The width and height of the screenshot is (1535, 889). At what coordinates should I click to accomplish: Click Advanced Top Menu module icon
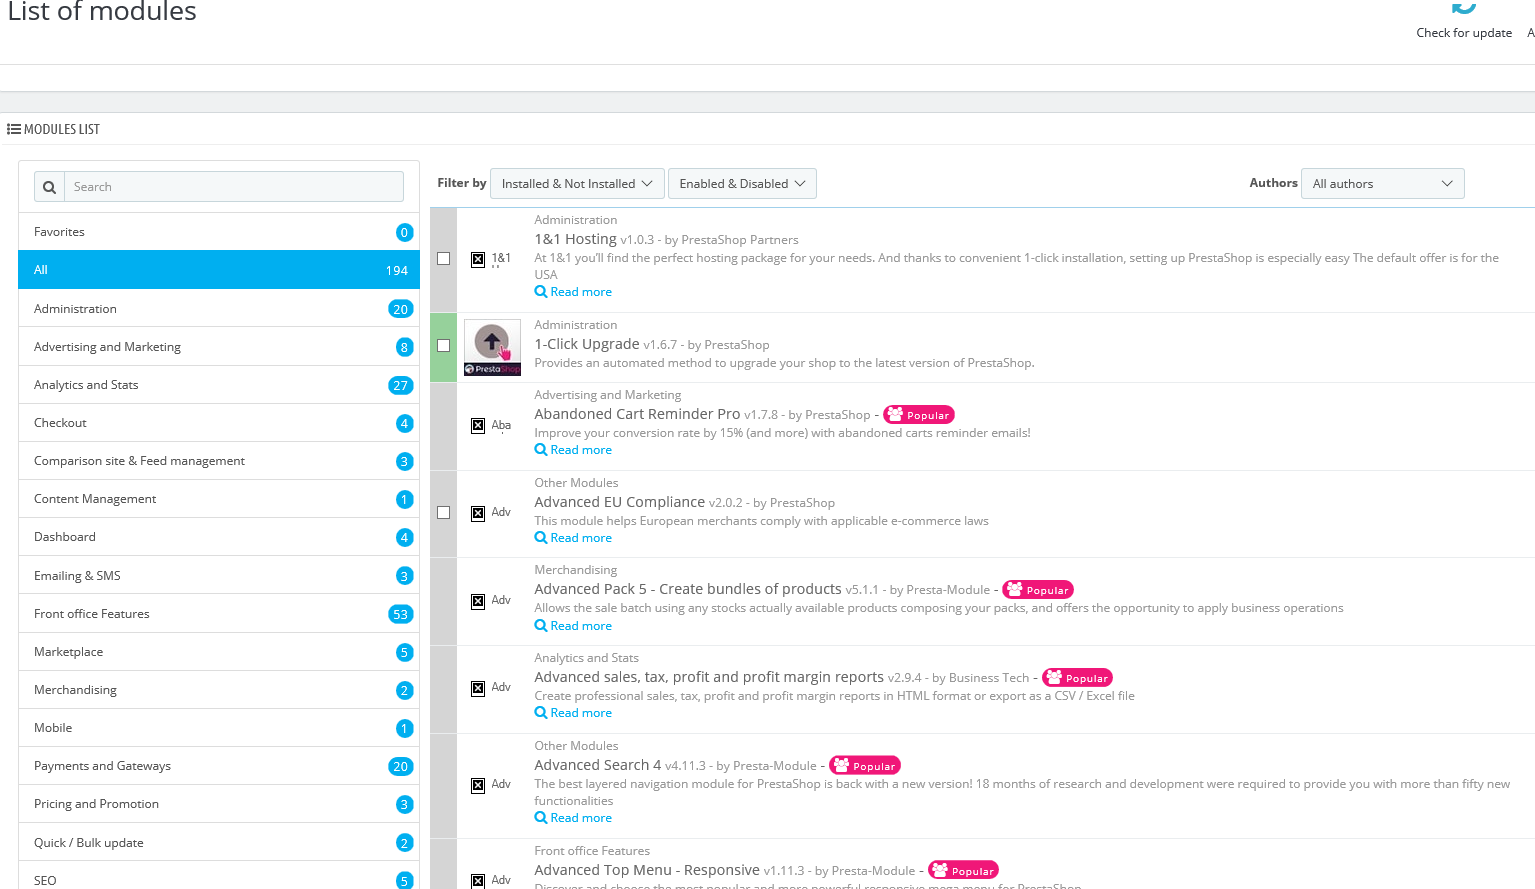click(x=478, y=881)
